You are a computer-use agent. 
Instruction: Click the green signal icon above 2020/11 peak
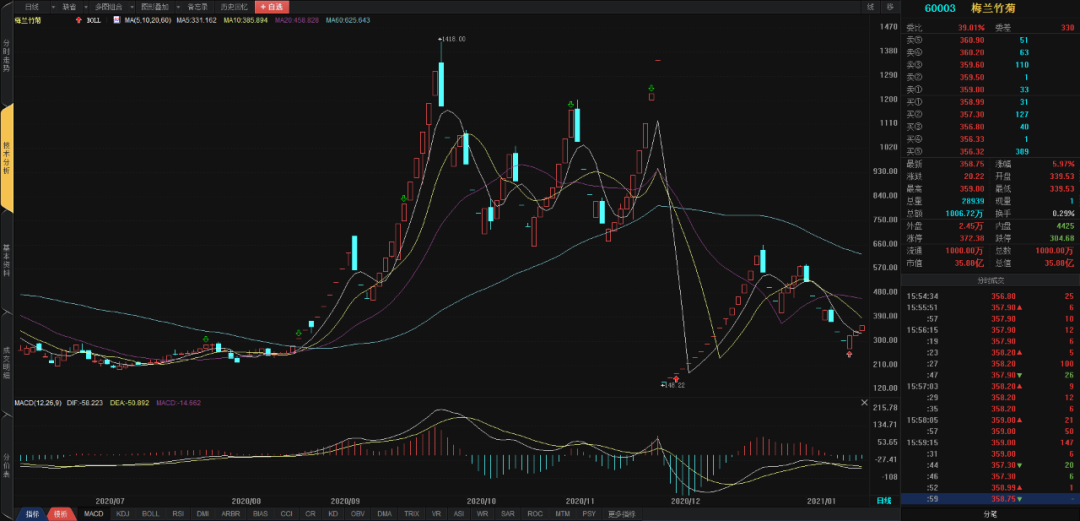point(571,104)
